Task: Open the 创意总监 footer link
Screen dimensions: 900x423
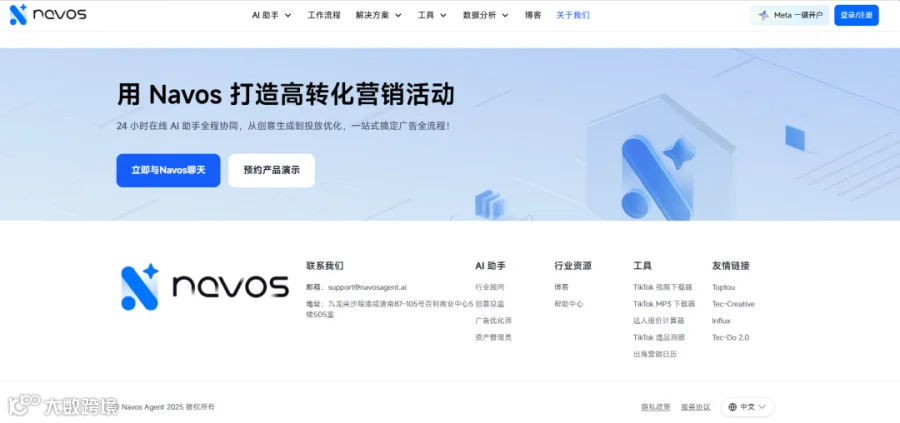Action: 490,304
